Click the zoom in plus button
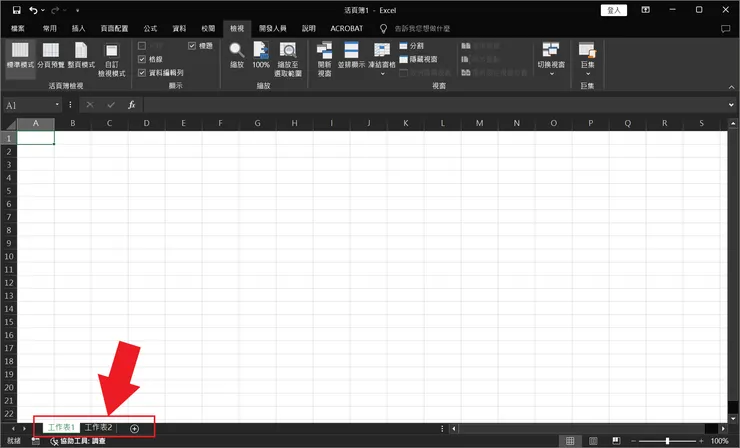Screen dimensions: 740x448 [x=701, y=441]
